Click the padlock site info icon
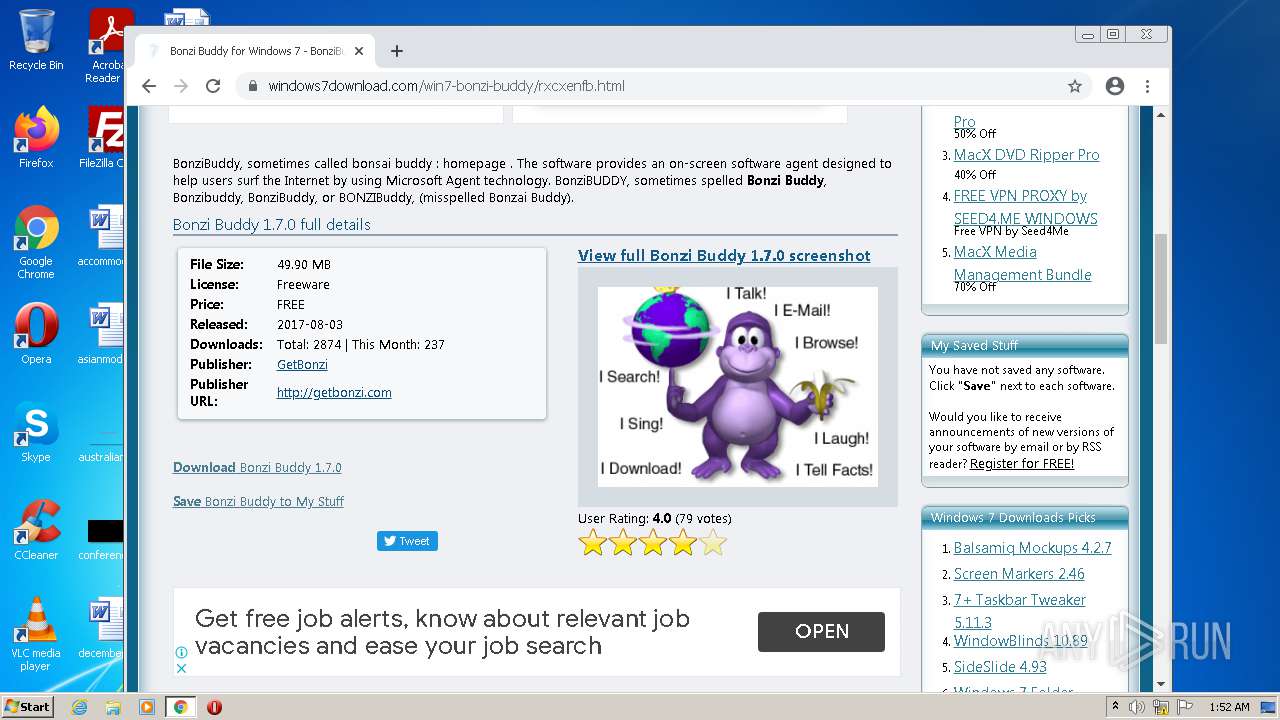 pyautogui.click(x=253, y=86)
